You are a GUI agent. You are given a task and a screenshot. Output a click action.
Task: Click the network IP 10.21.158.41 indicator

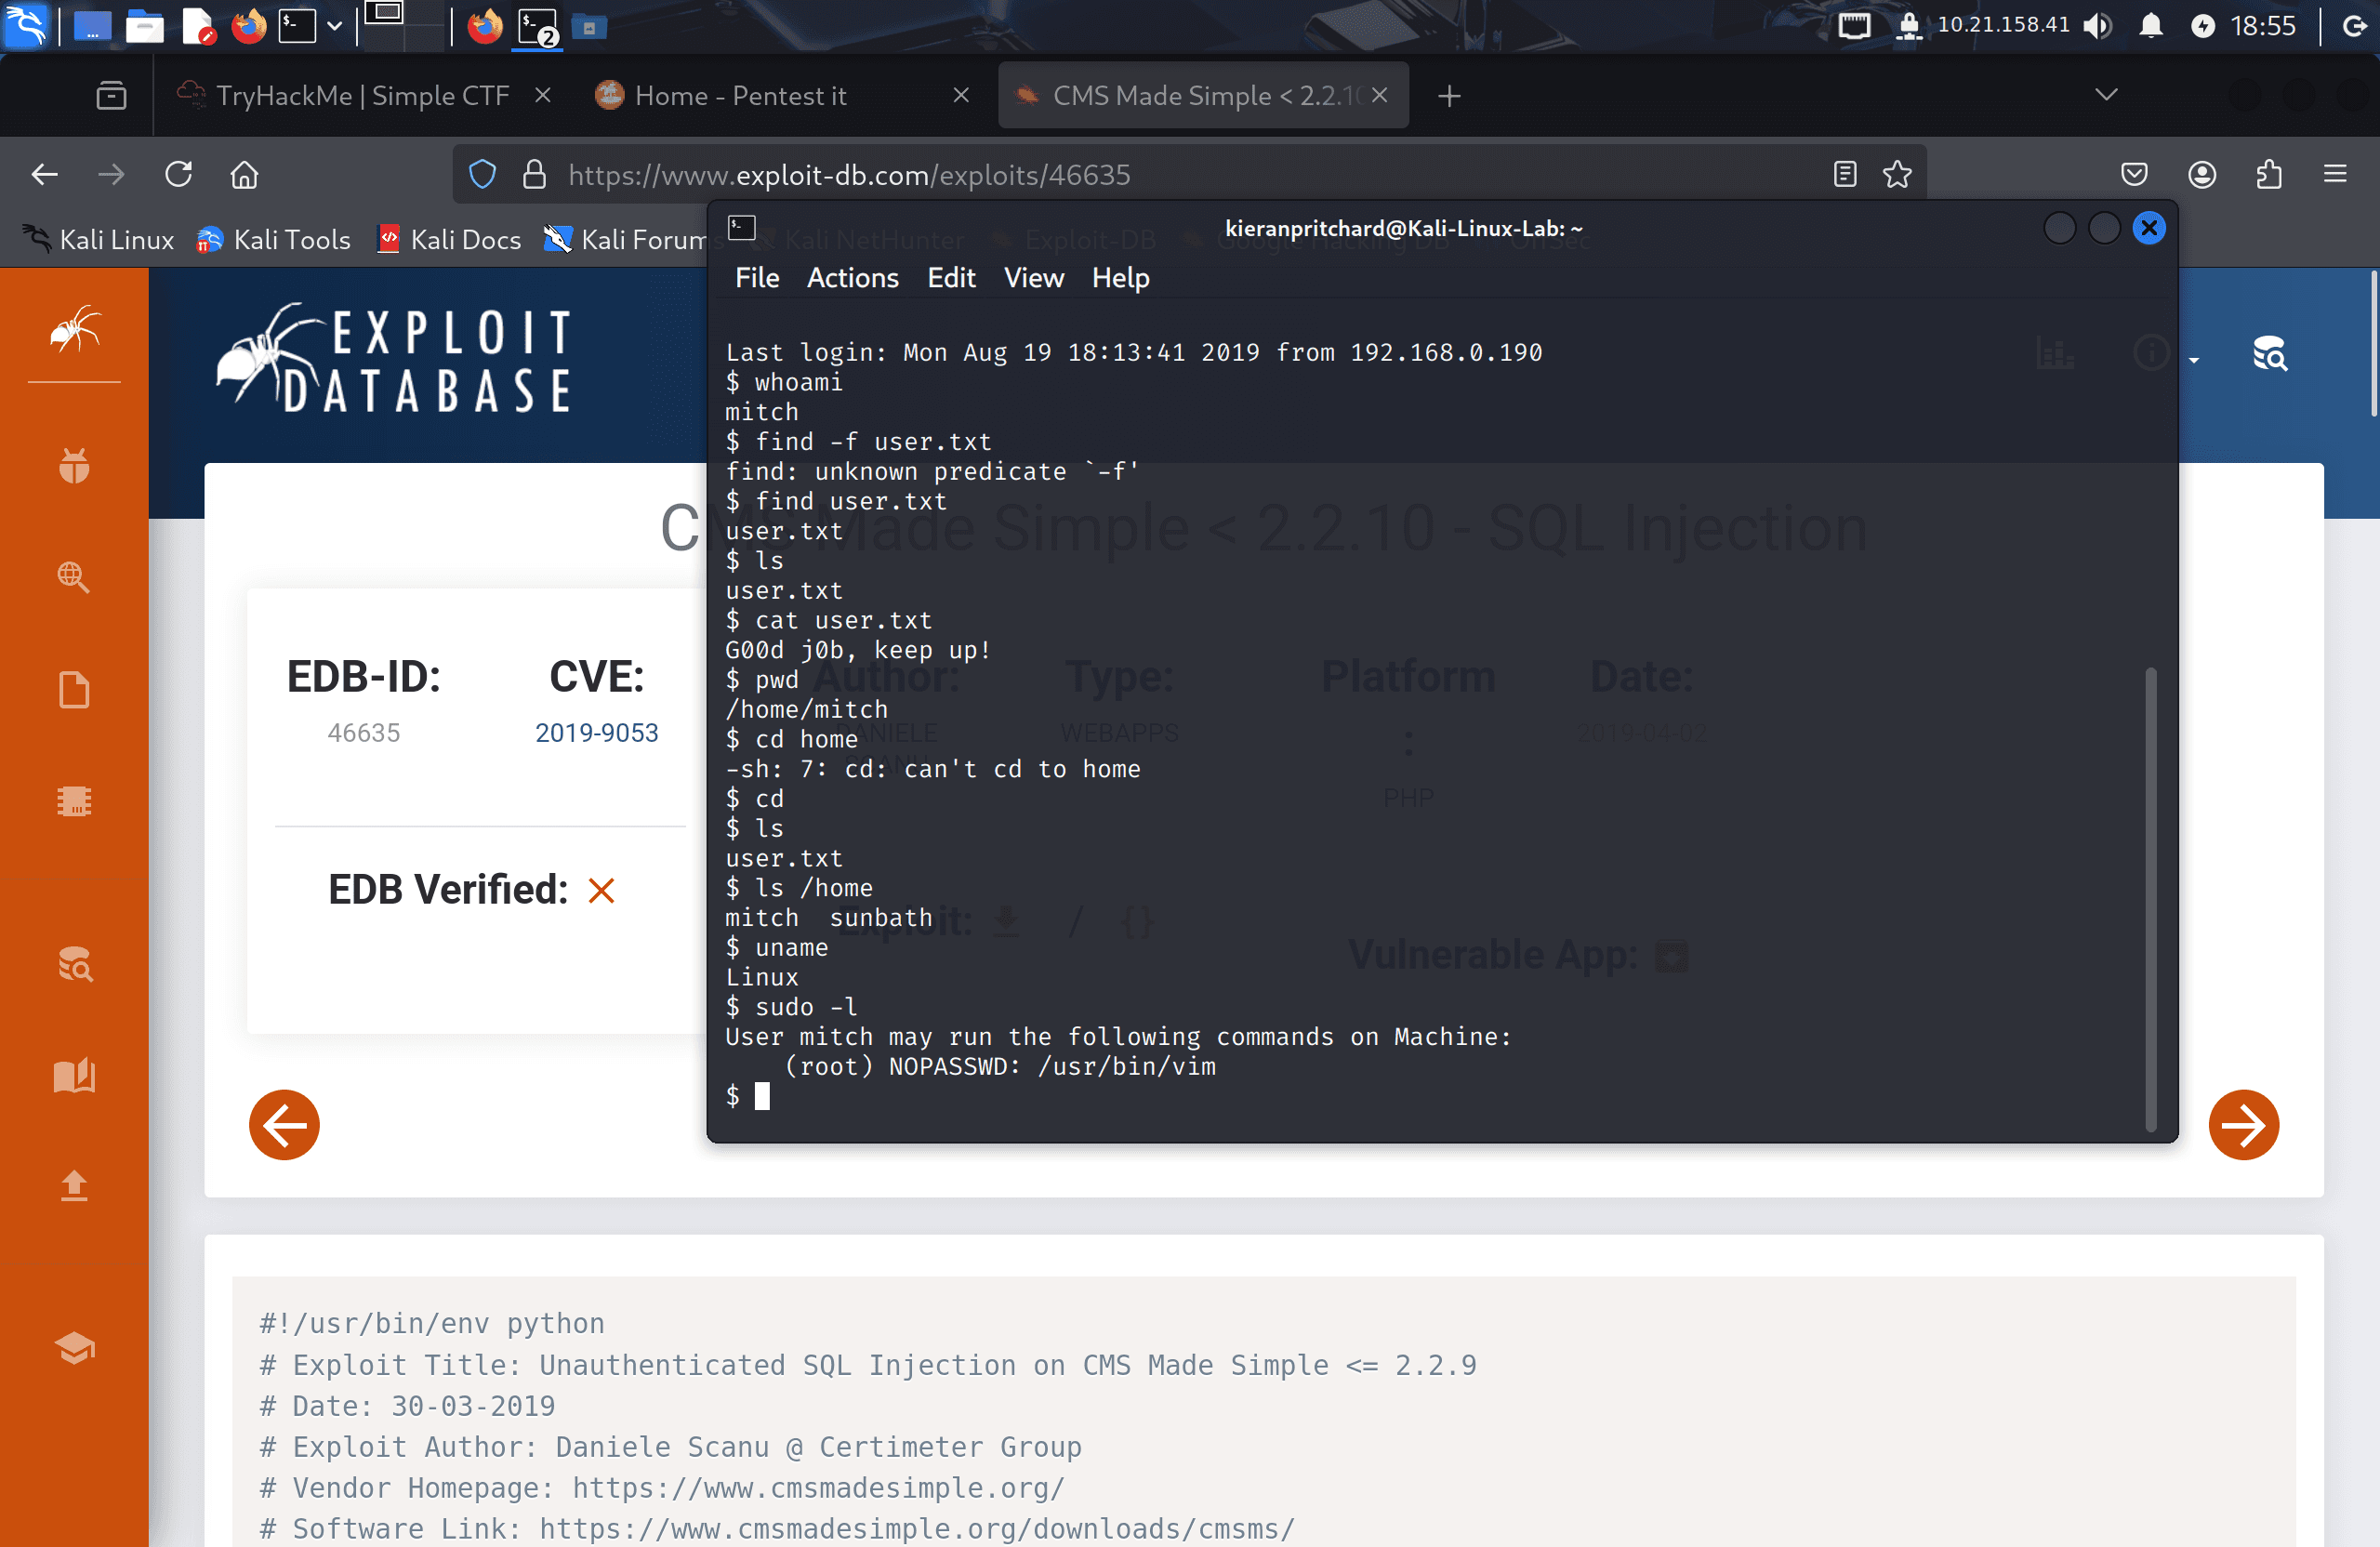click(2002, 25)
